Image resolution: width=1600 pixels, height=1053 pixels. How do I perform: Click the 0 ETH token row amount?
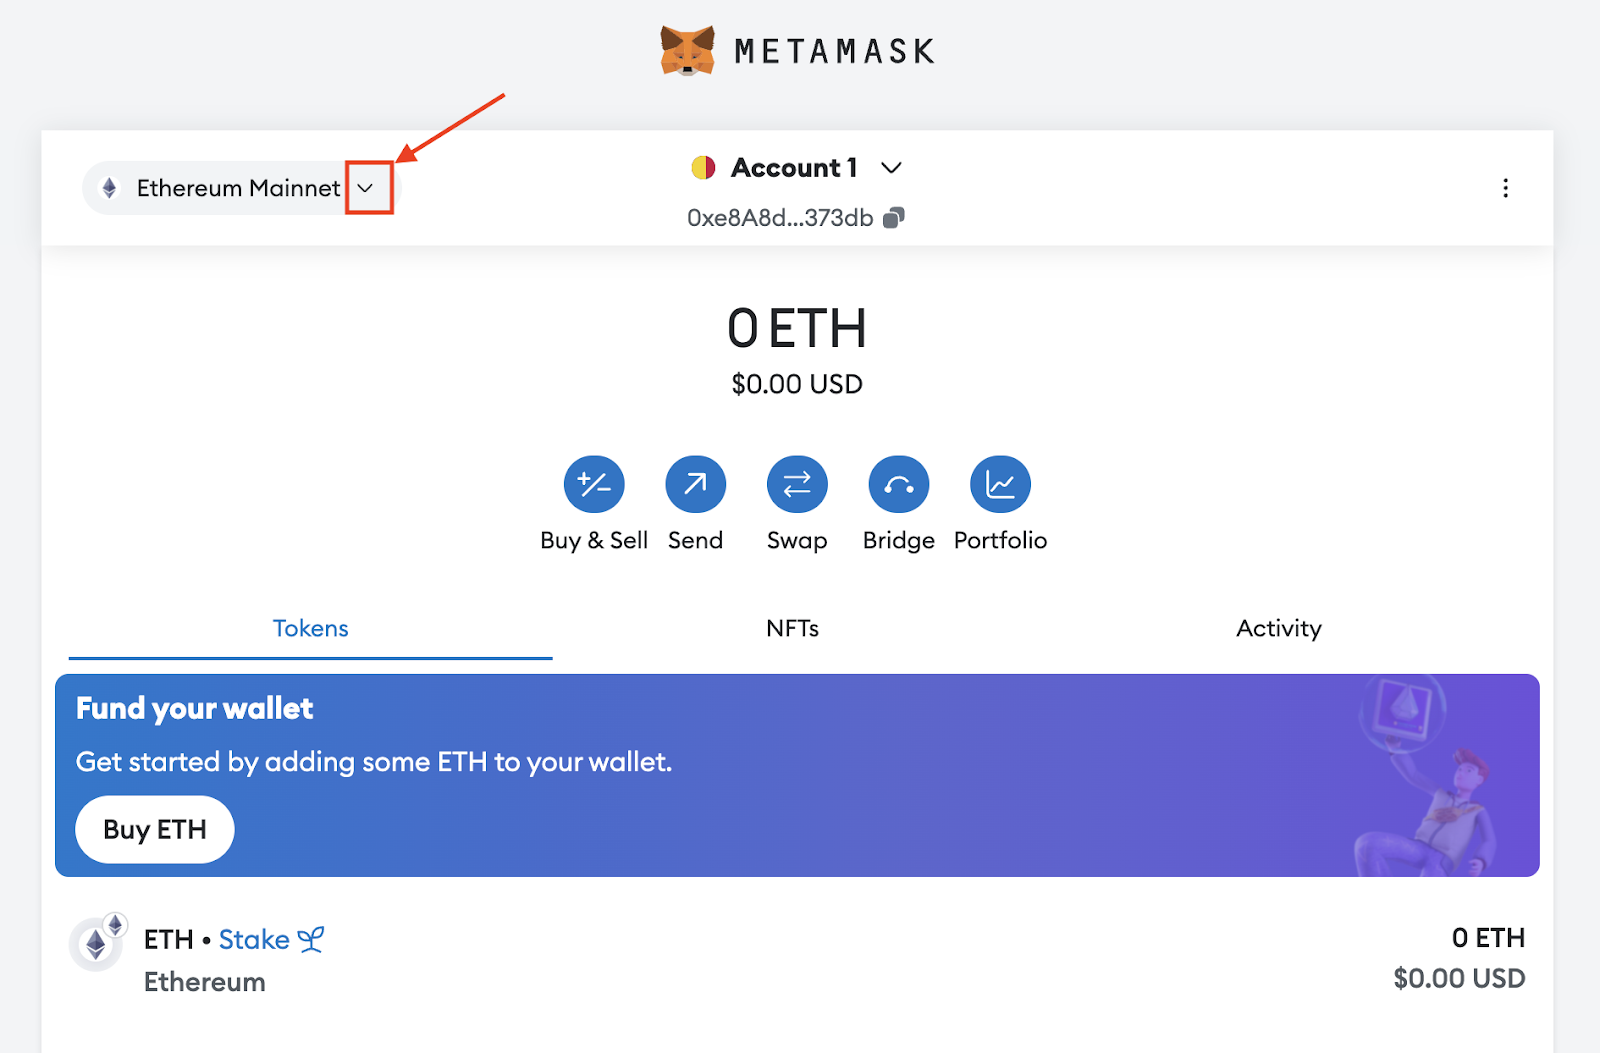point(1488,938)
